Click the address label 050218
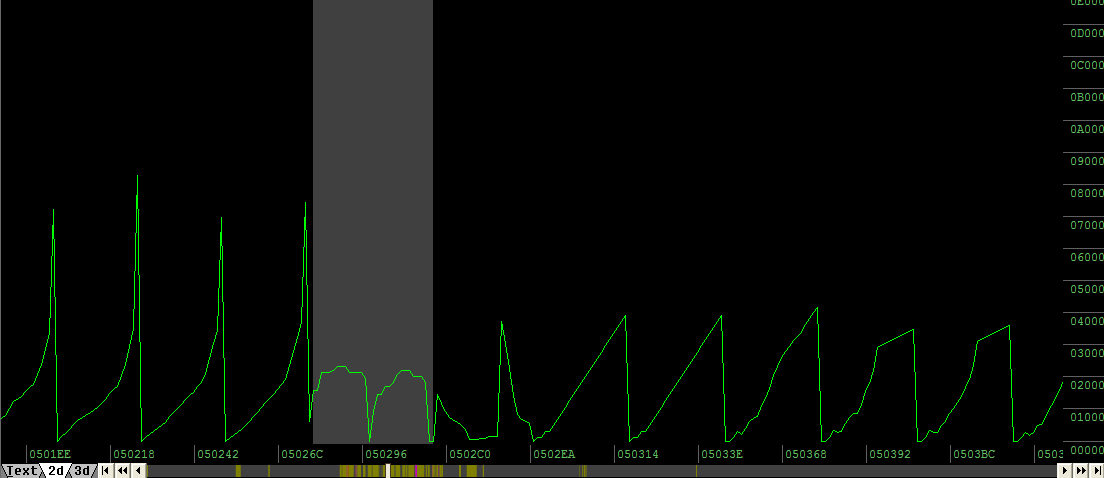Viewport: 1104px width, 478px height. (x=134, y=454)
